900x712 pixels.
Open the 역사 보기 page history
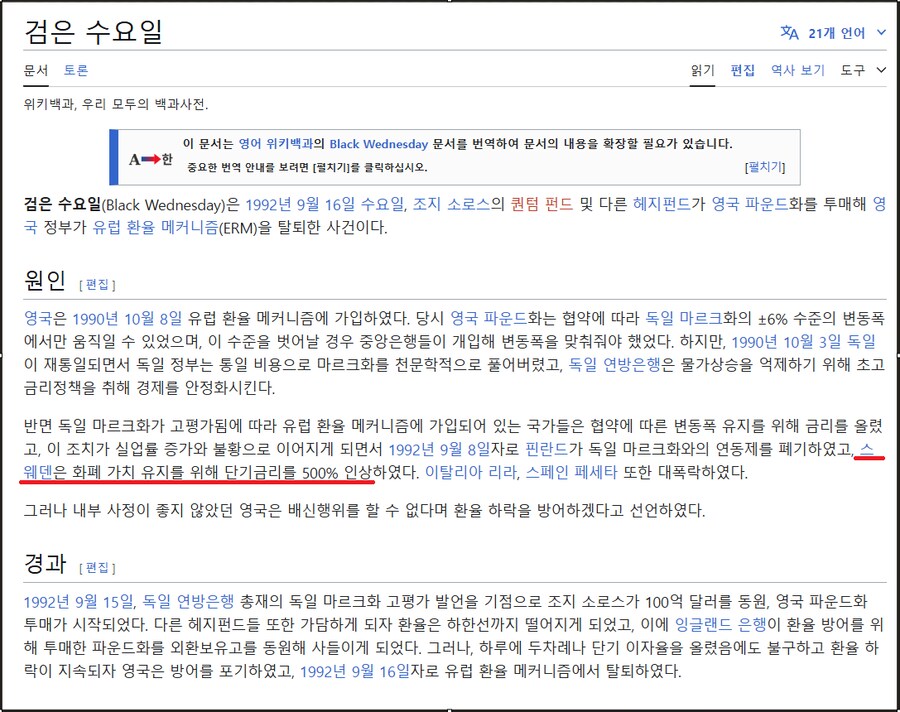795,71
